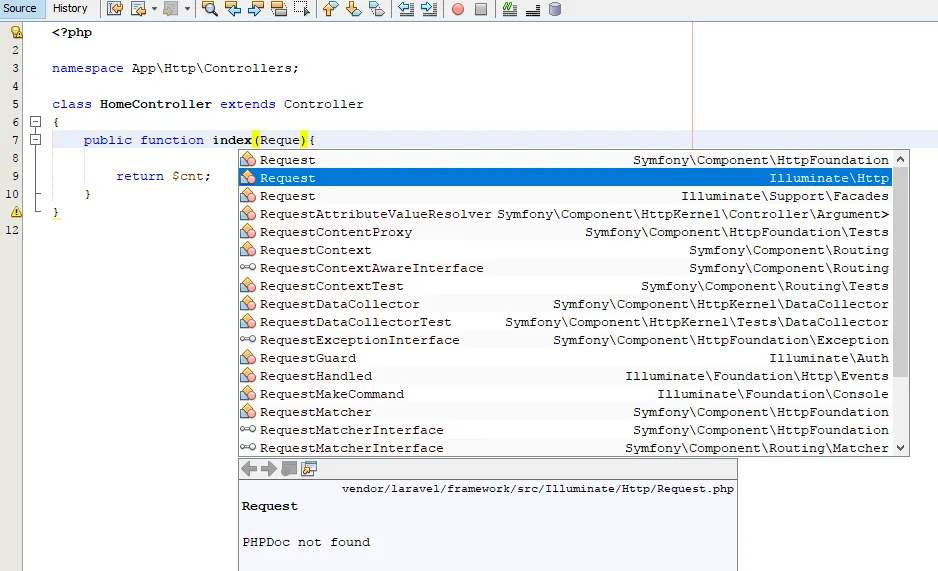Click the 'PHPDoc not found' text

[306, 542]
